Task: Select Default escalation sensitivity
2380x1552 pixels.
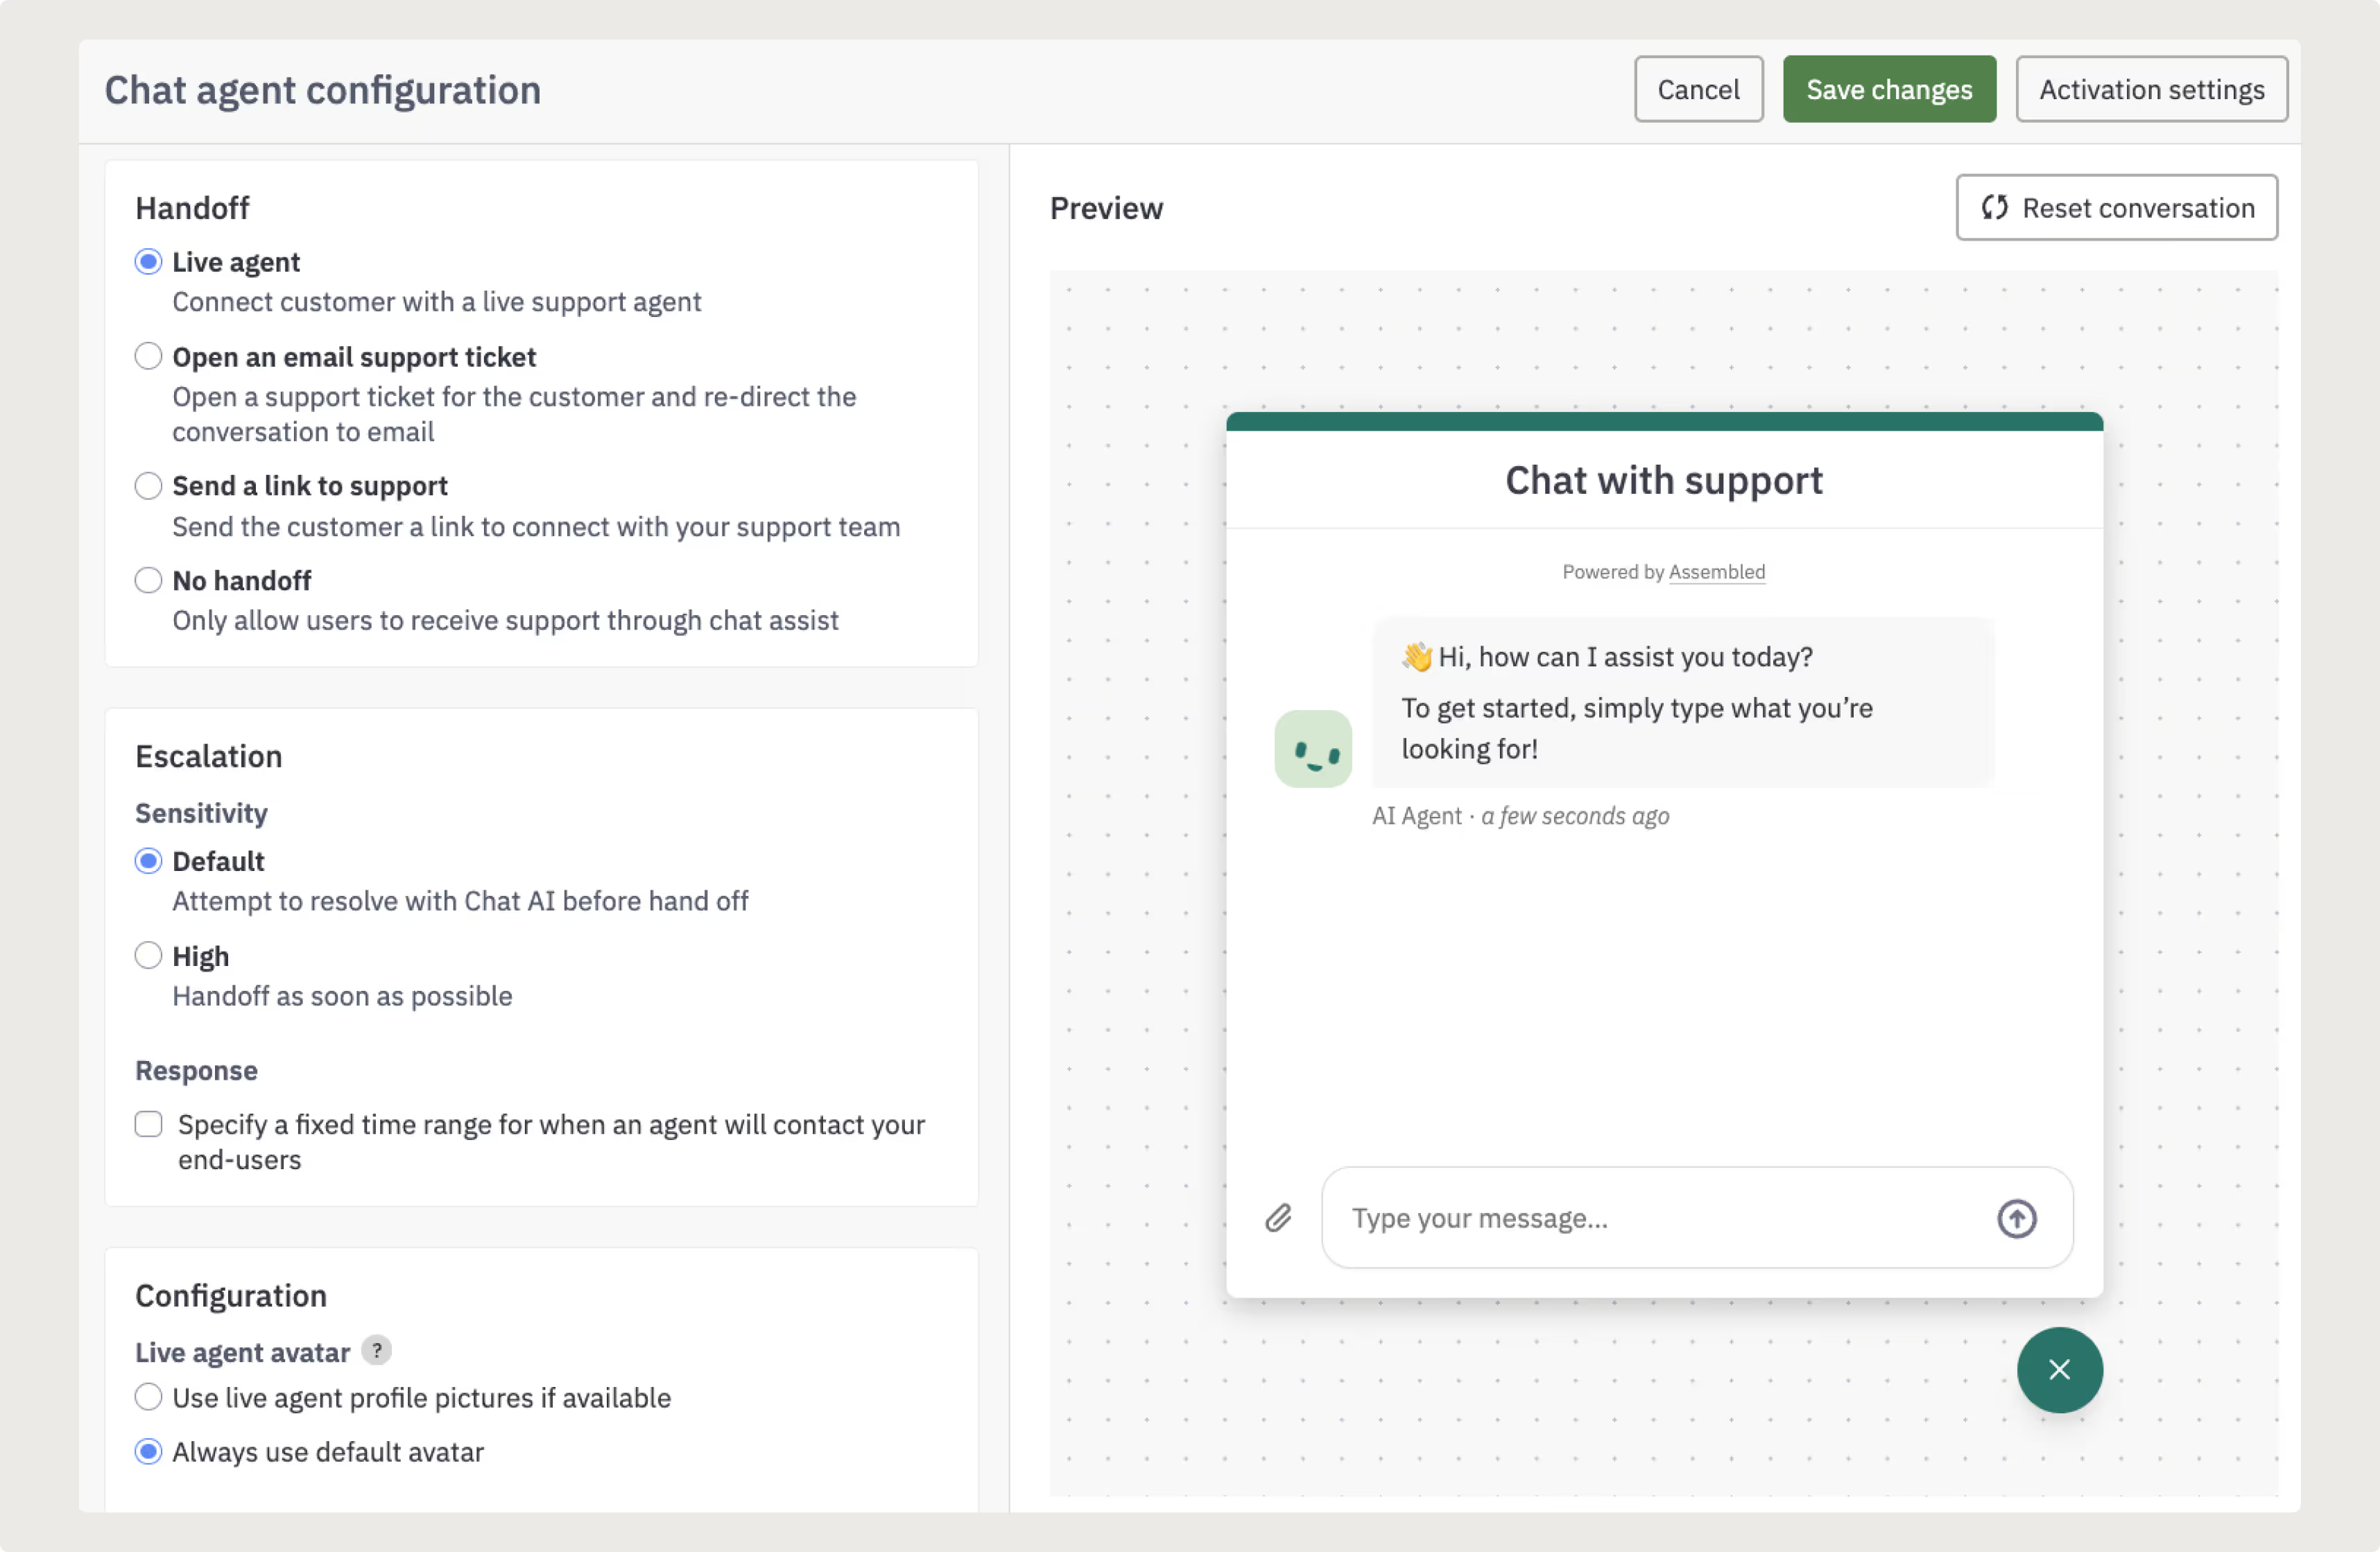Action: tap(148, 861)
